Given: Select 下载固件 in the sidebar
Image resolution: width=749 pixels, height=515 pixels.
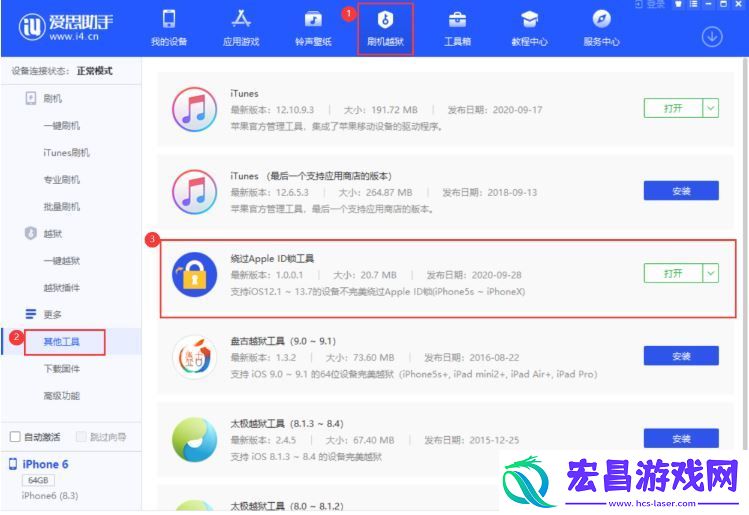Looking at the screenshot, I should click(x=62, y=368).
